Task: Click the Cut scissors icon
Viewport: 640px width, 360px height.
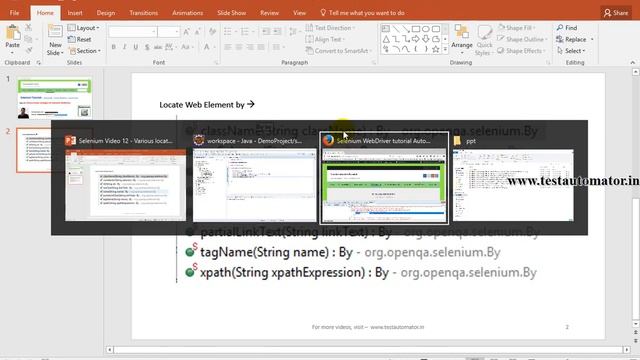Action: pyautogui.click(x=28, y=28)
